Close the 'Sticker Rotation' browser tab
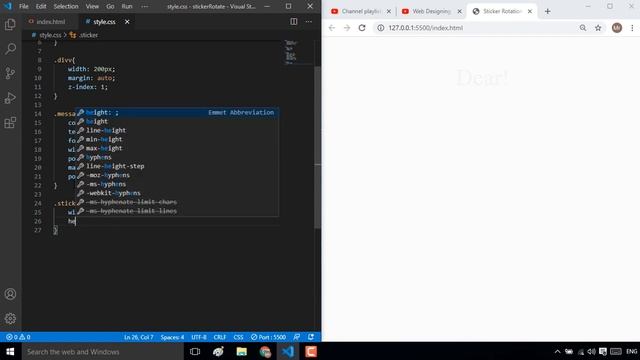Viewport: 640px width, 360px height. 530,11
